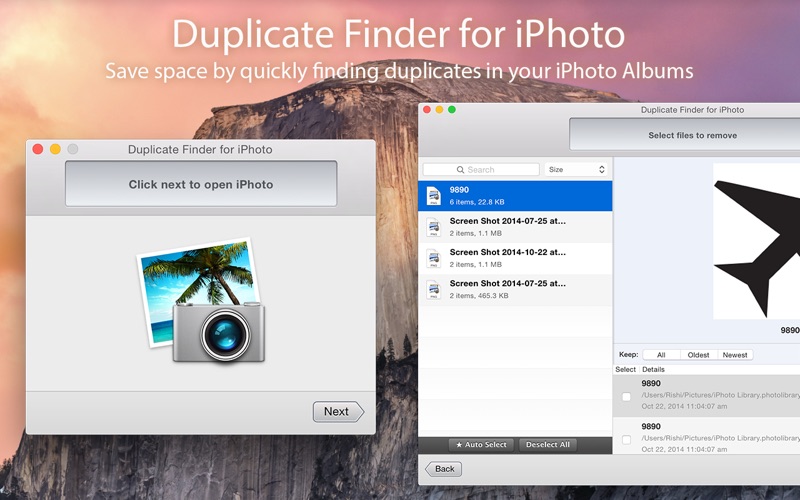800x500 pixels.
Task: Click the iPhoto camera icon in the left window
Action: click(x=202, y=301)
